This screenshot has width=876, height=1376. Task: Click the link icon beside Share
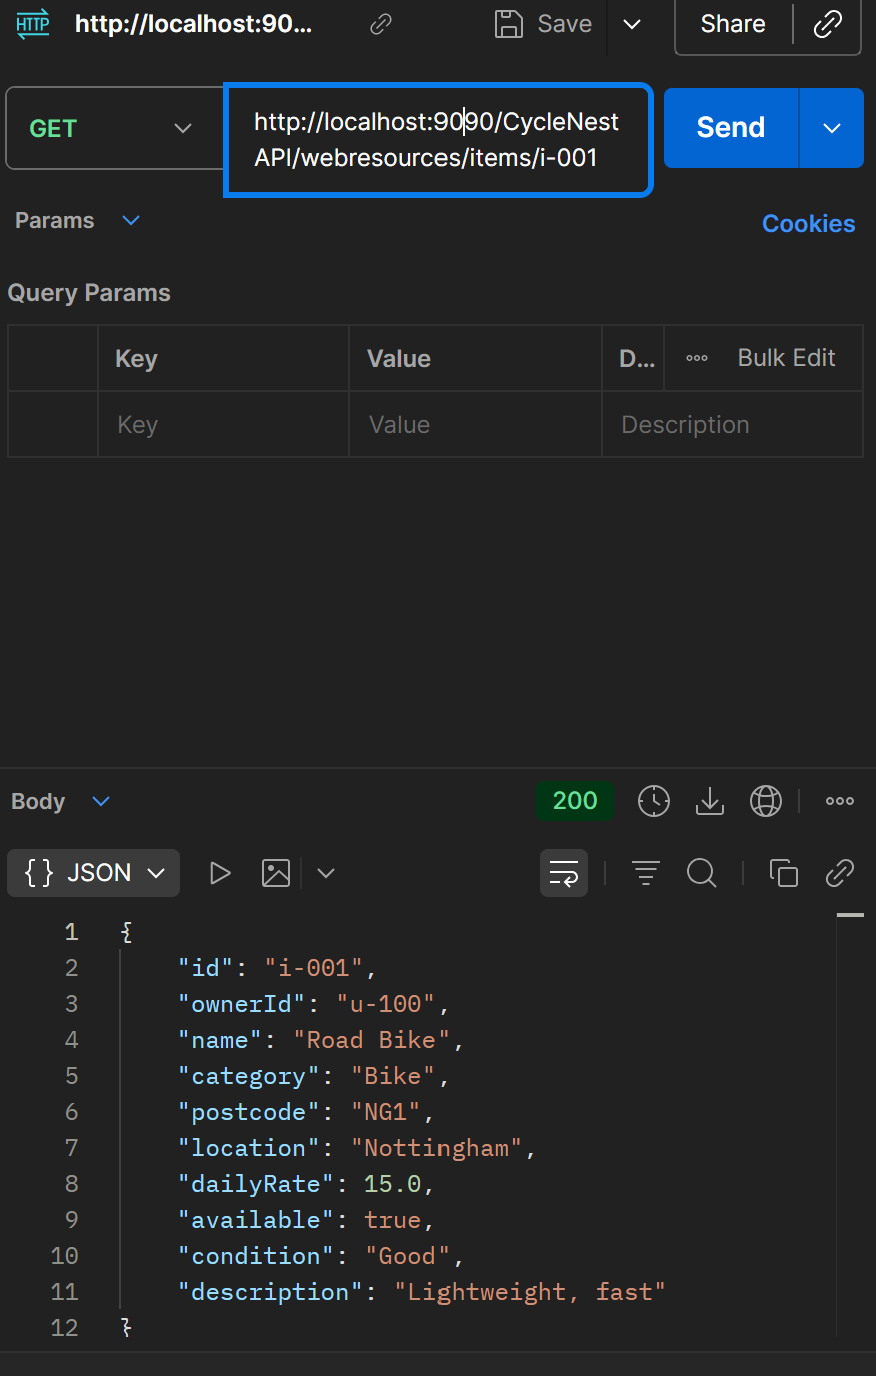[828, 24]
